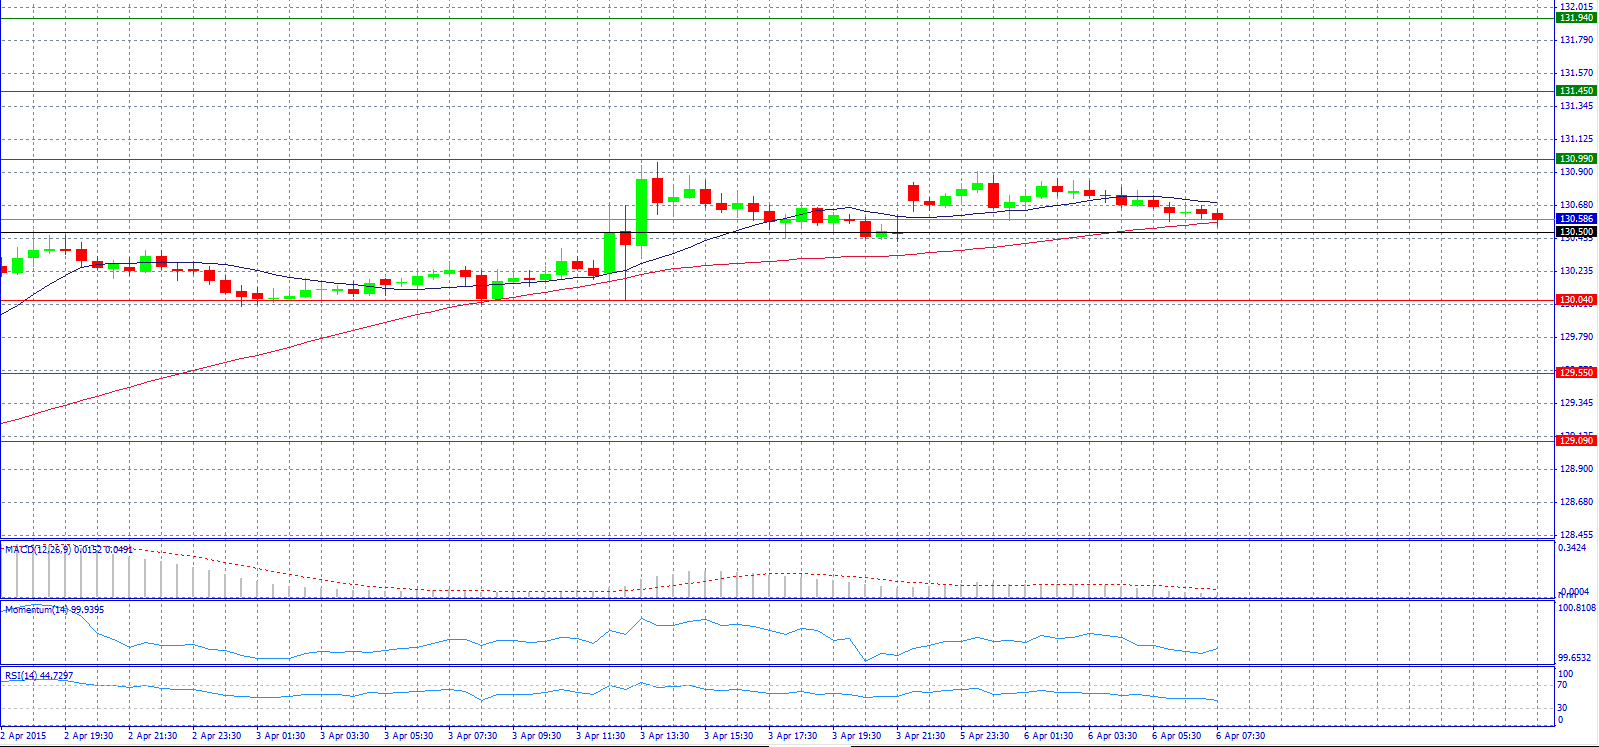Image resolution: width=1599 pixels, height=747 pixels.
Task: Click the 132.015 price axis value
Action: coord(1577,7)
